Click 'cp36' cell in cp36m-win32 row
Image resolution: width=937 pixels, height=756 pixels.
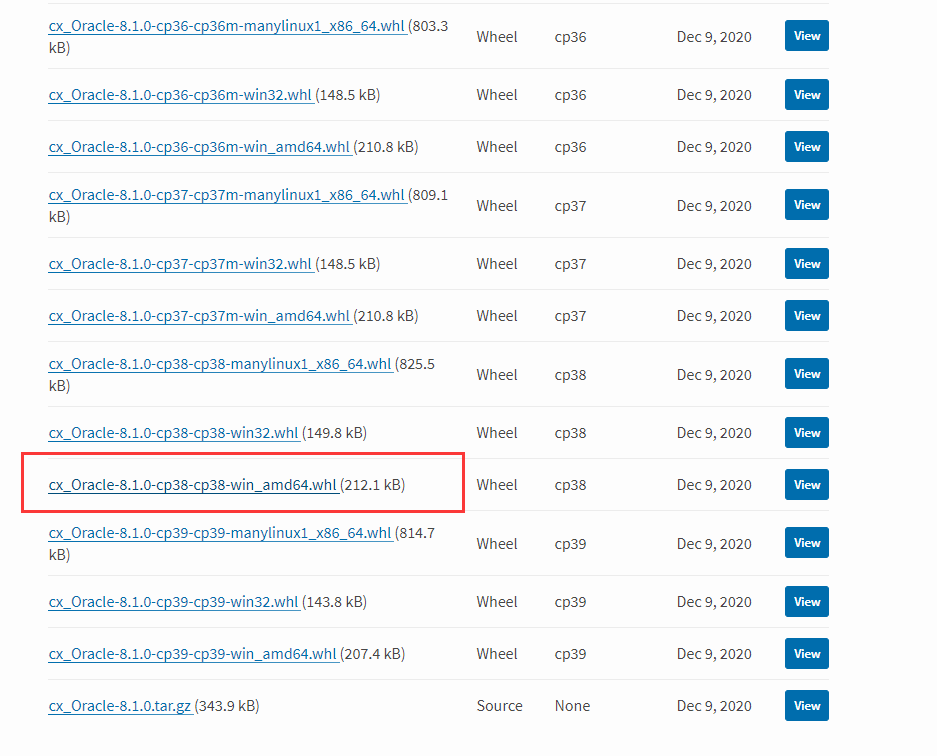coord(570,95)
